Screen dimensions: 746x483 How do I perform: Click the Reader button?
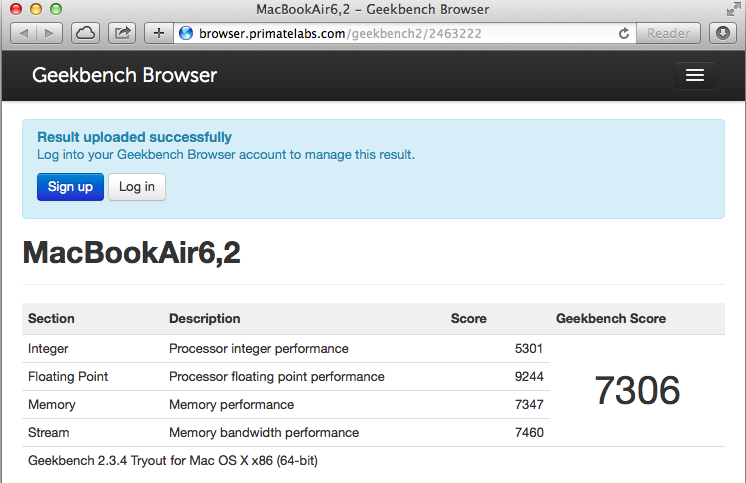point(668,33)
